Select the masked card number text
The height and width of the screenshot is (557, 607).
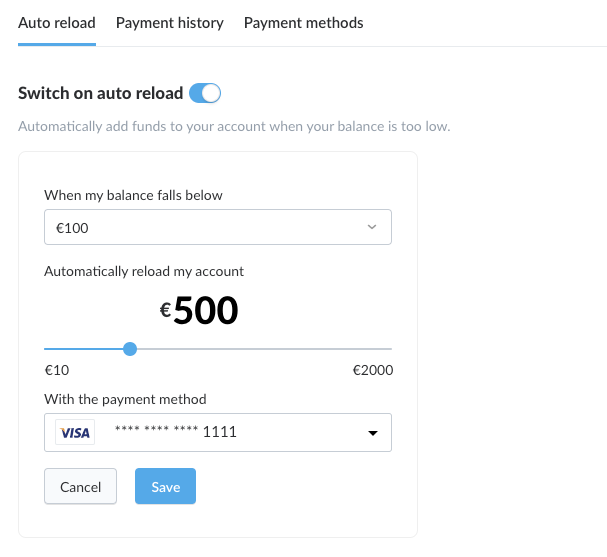176,431
